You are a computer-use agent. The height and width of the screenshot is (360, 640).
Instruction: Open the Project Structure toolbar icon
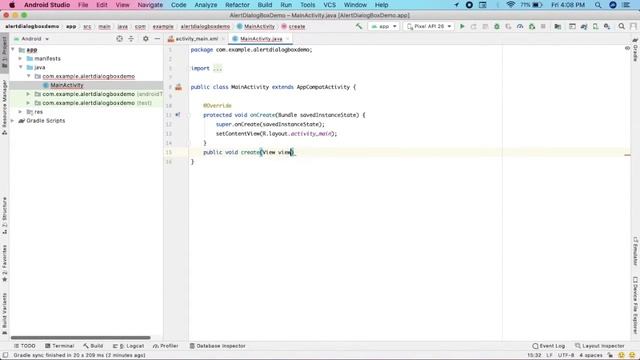(558, 26)
